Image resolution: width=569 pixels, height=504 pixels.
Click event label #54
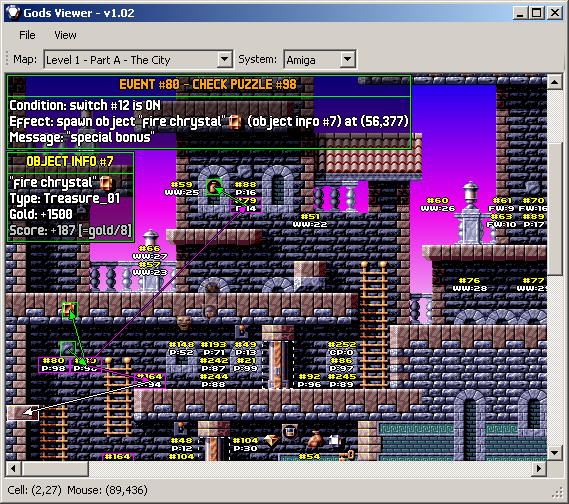click(310, 456)
